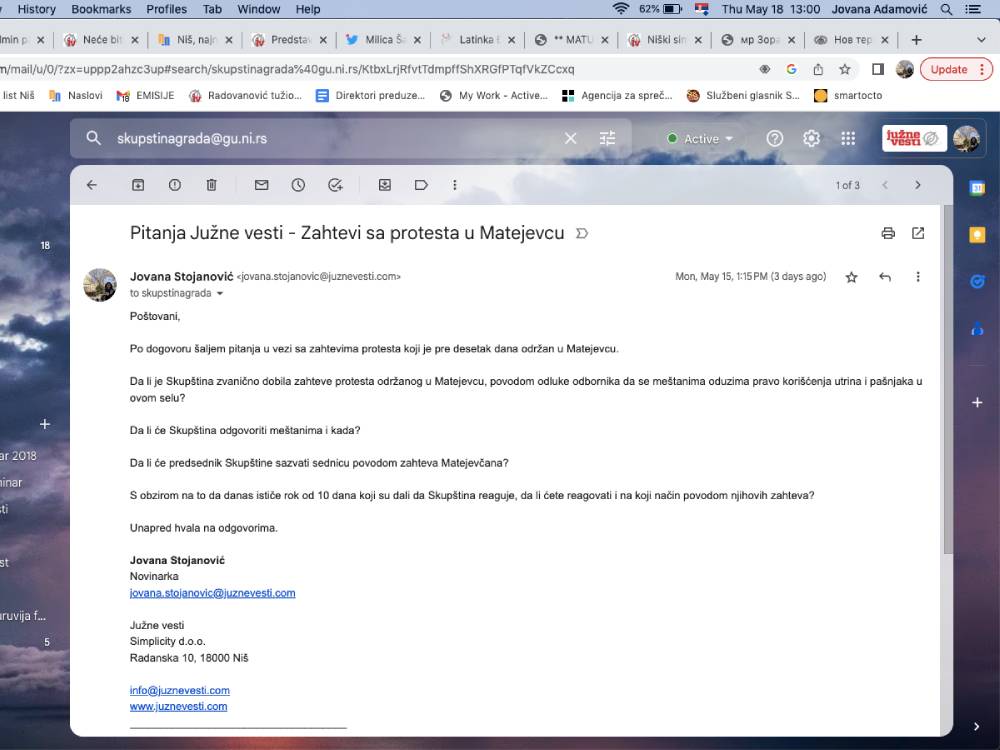Mark the email as unread
Viewport: 1000px width, 750px height.
[x=261, y=185]
